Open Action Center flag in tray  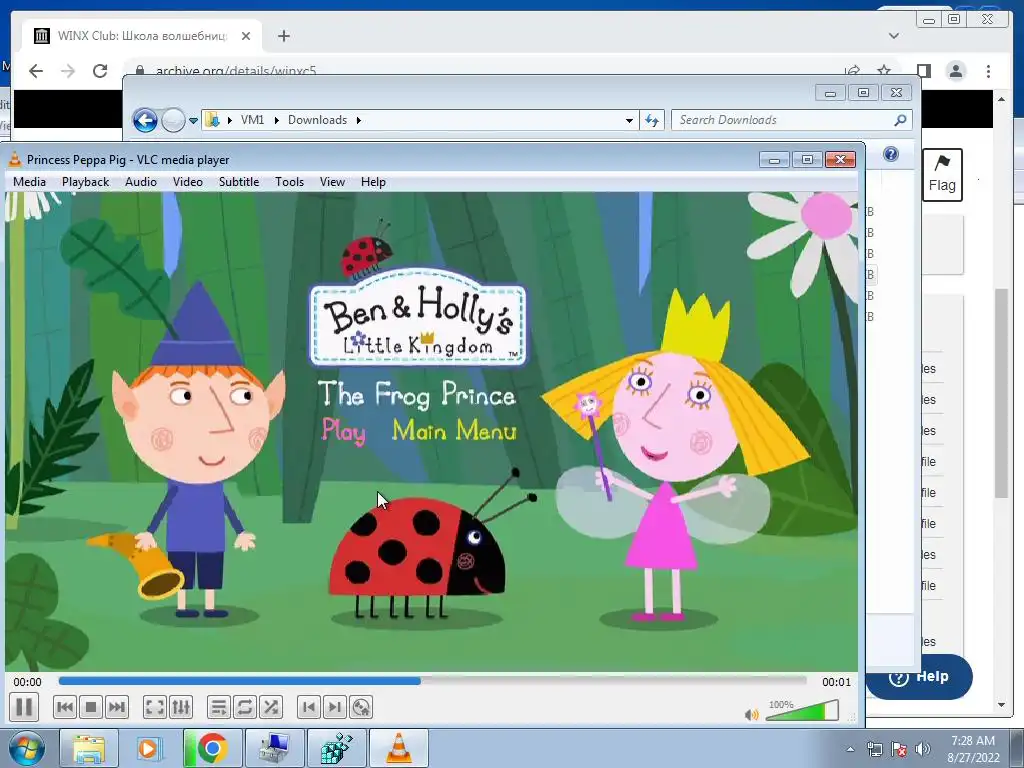click(x=899, y=749)
